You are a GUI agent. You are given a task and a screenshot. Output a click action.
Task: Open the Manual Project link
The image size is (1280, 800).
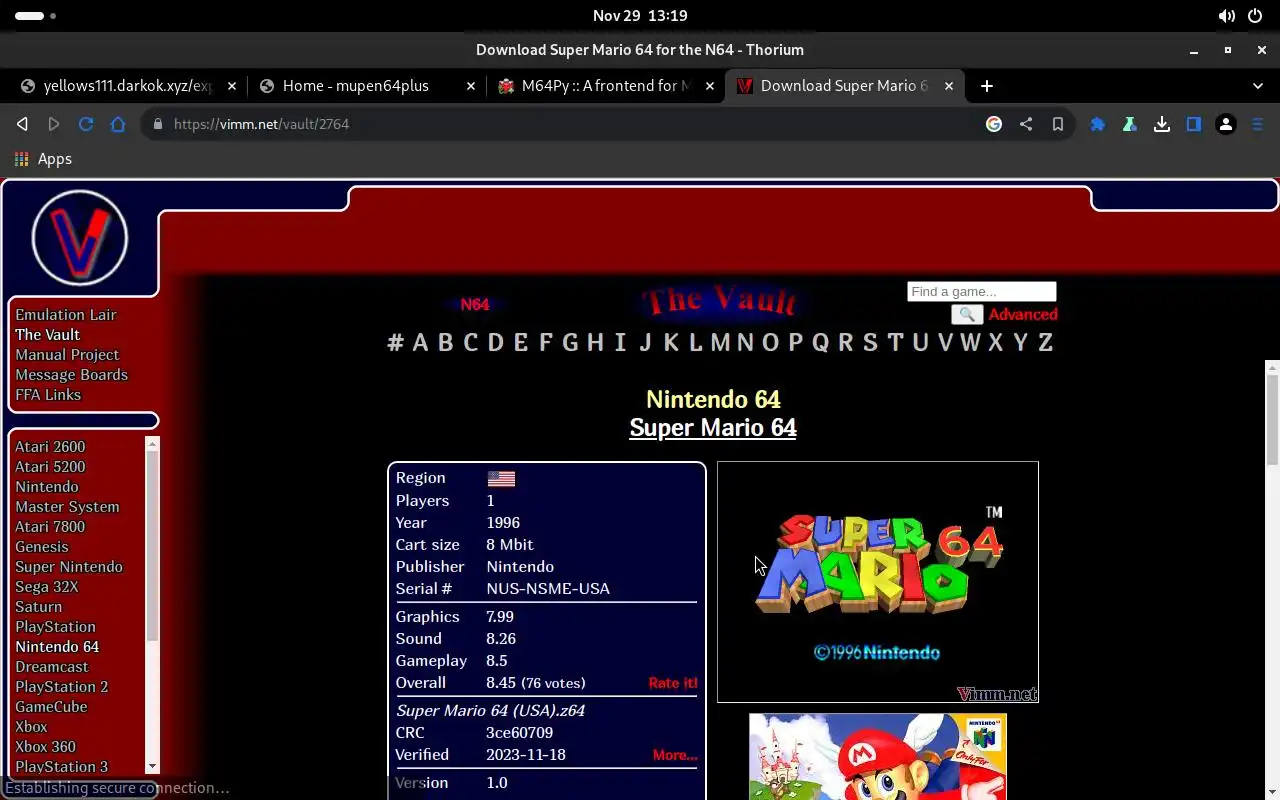coord(67,355)
